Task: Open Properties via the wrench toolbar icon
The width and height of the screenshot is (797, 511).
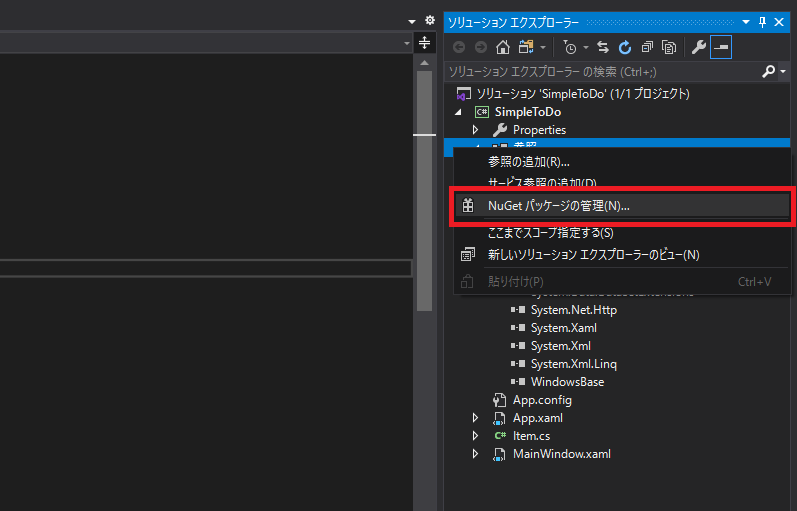Action: pyautogui.click(x=699, y=47)
